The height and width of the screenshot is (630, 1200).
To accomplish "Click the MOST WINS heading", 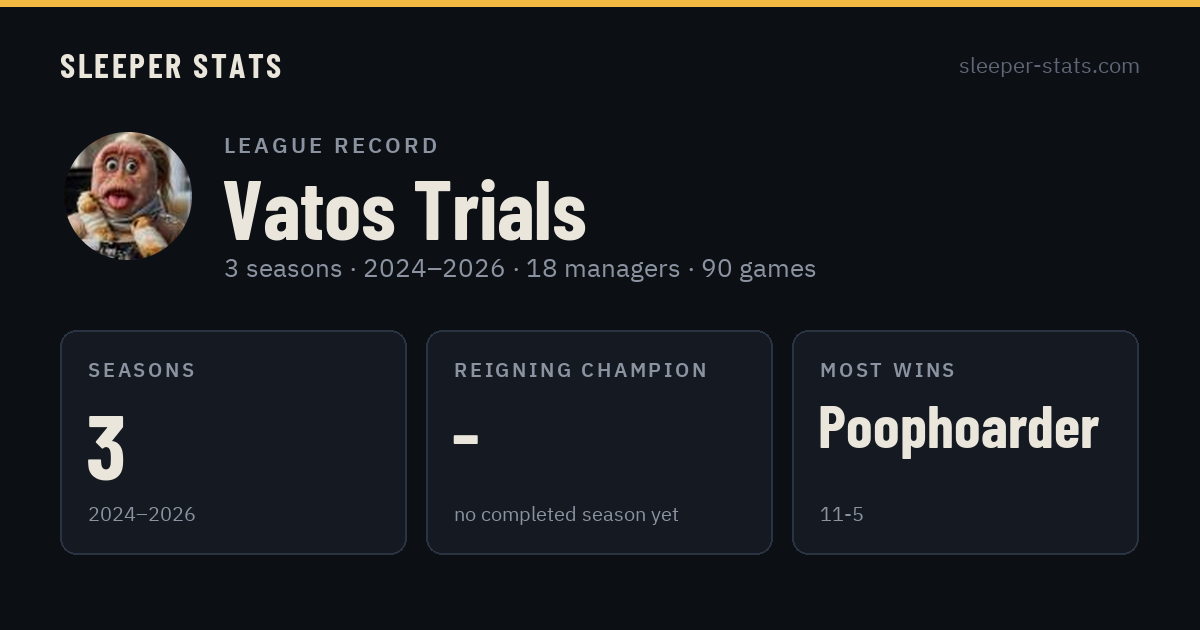I will click(888, 370).
